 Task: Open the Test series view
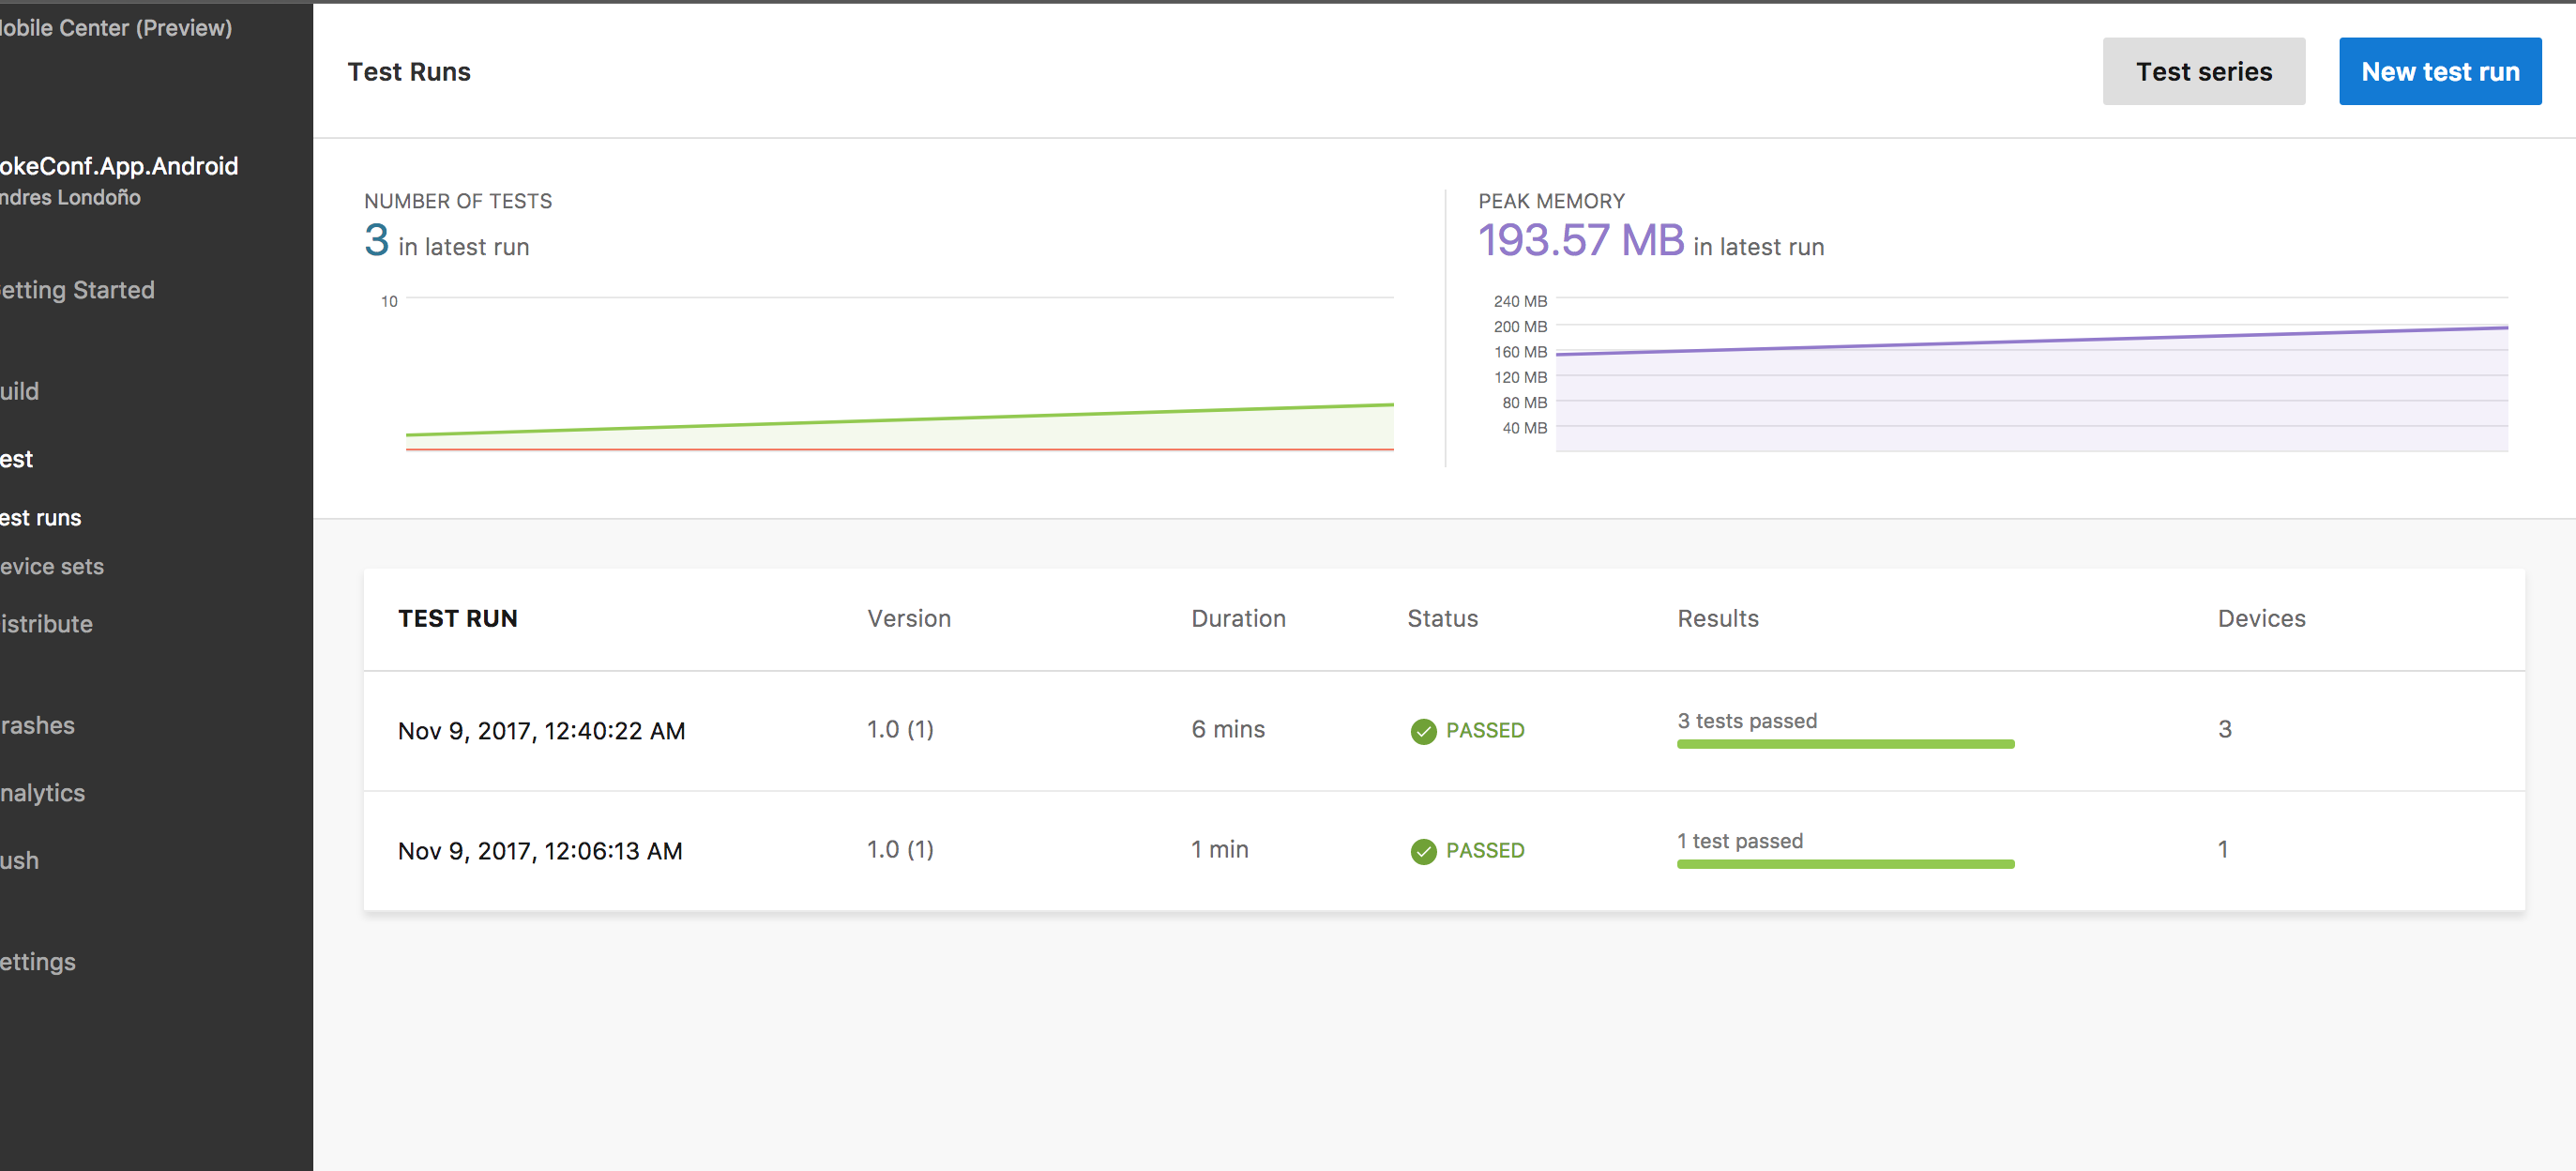pos(2203,71)
